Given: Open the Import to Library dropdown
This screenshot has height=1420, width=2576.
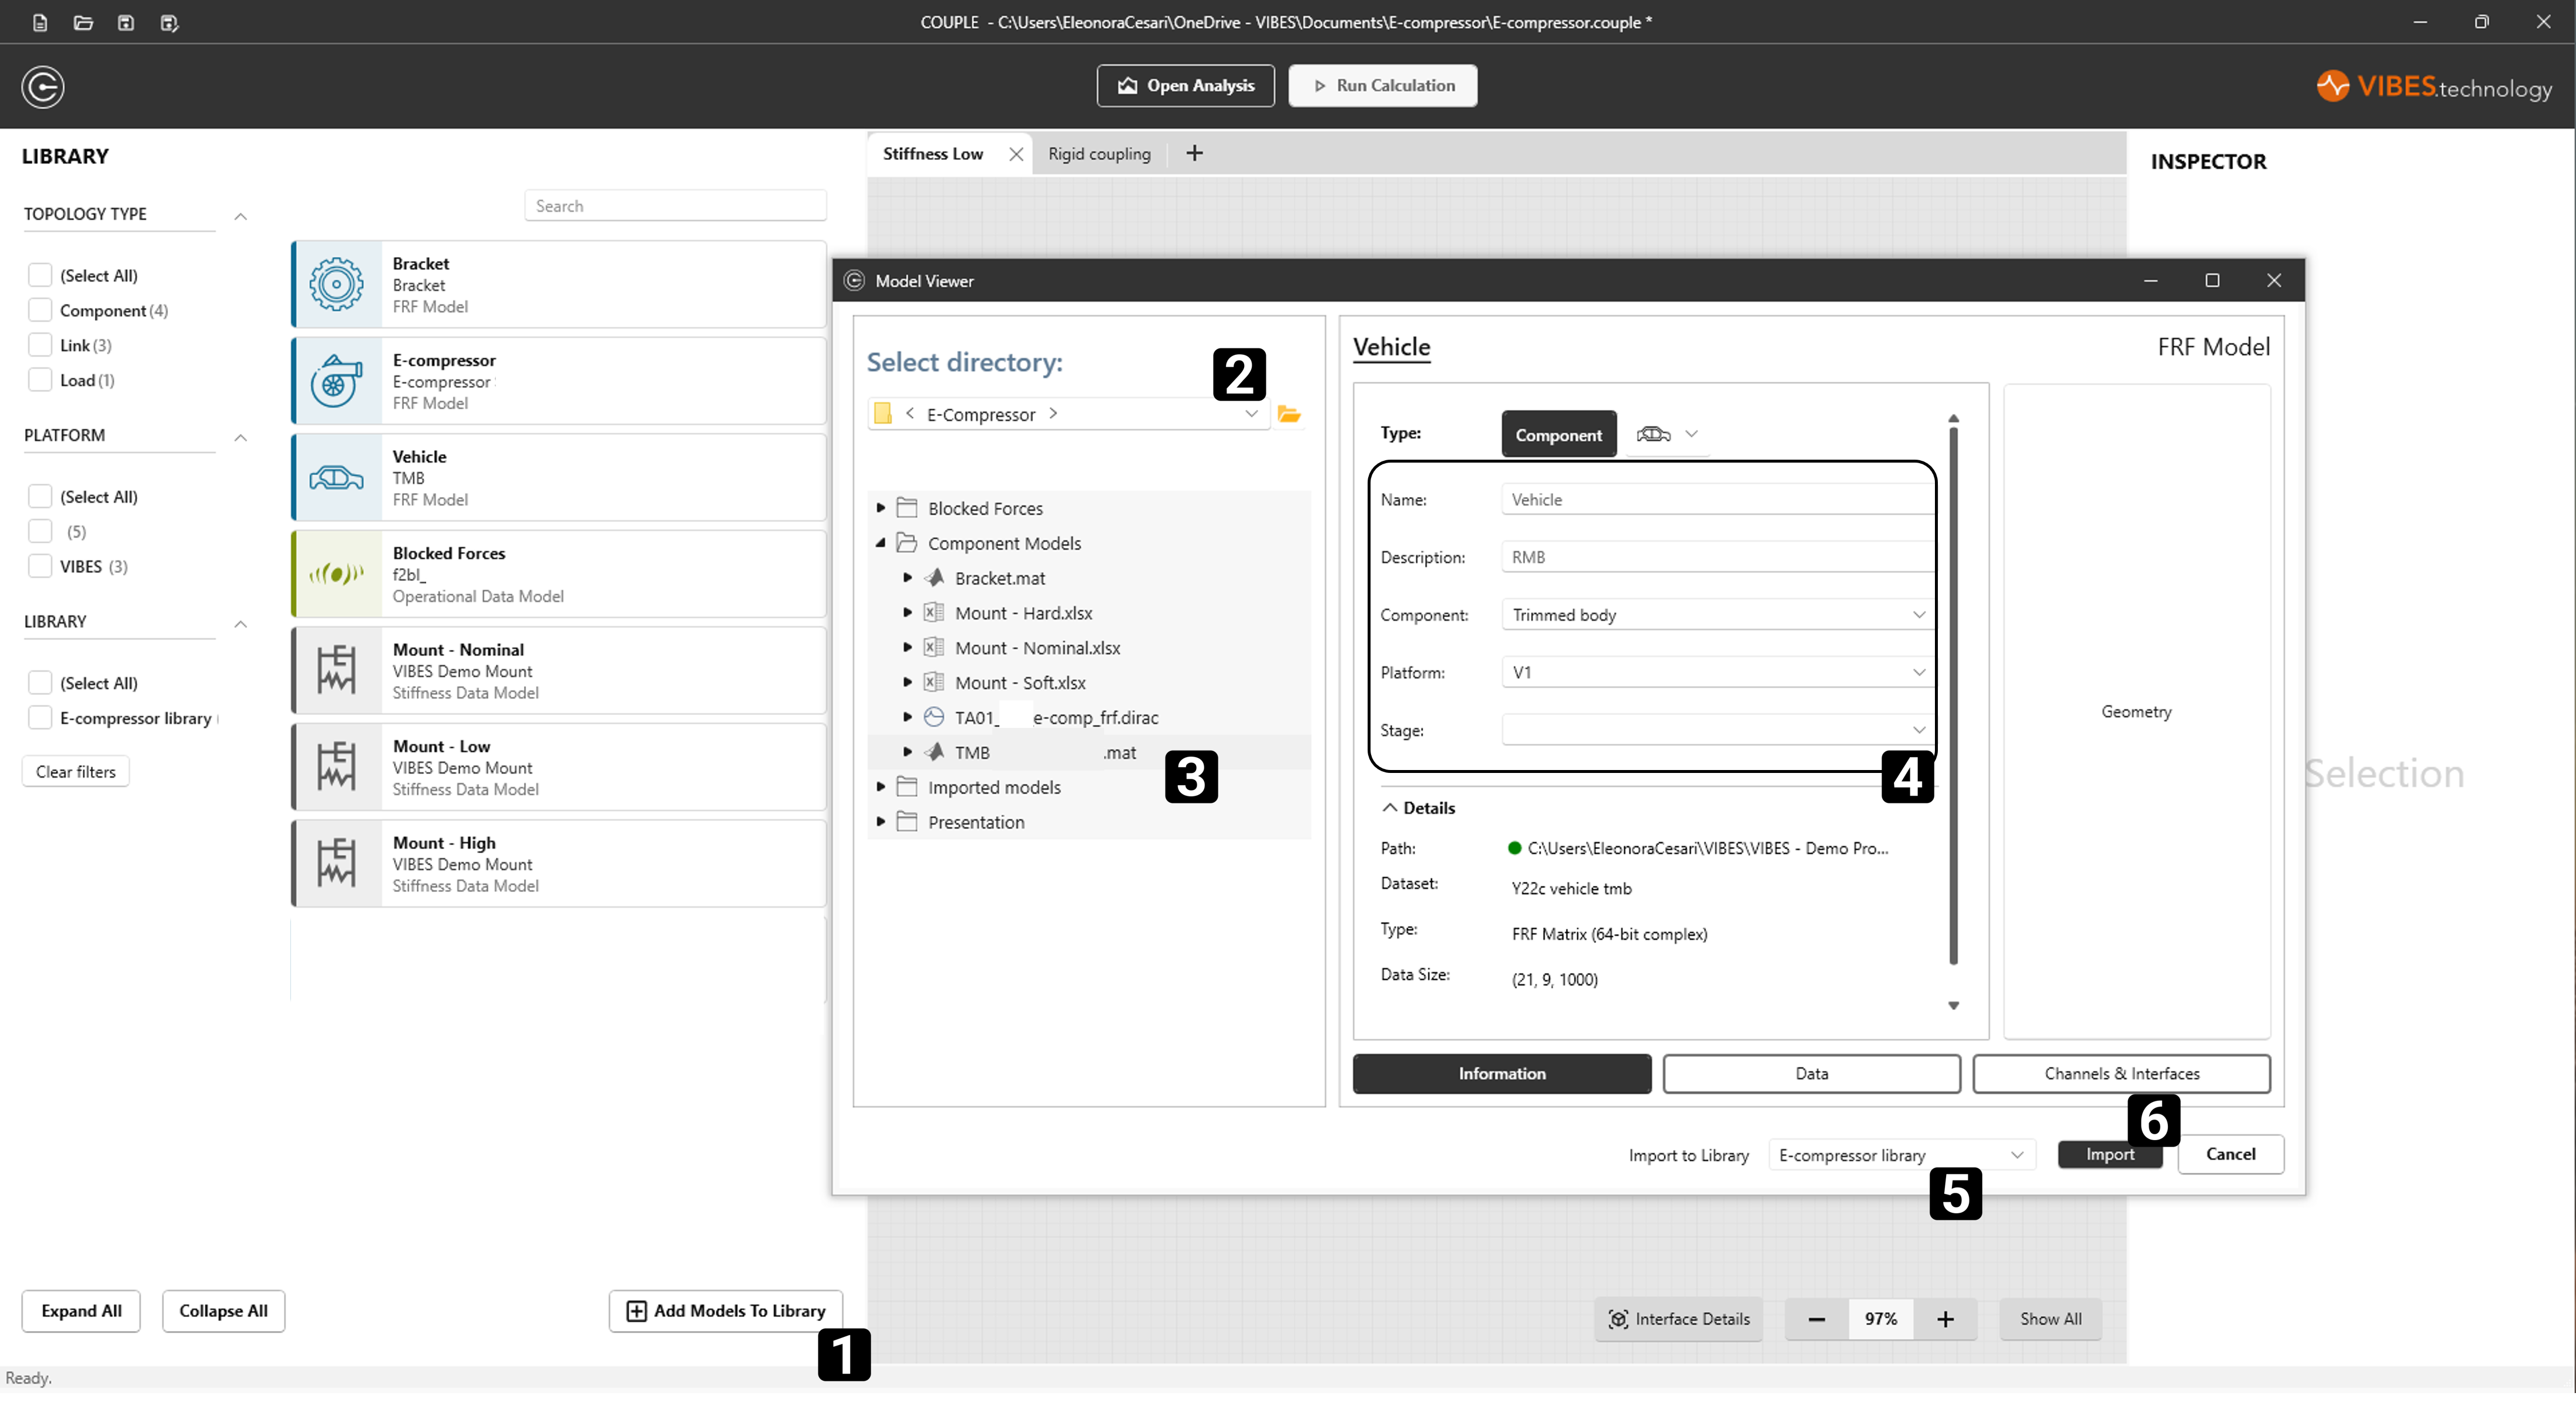Looking at the screenshot, I should [x=1902, y=1156].
